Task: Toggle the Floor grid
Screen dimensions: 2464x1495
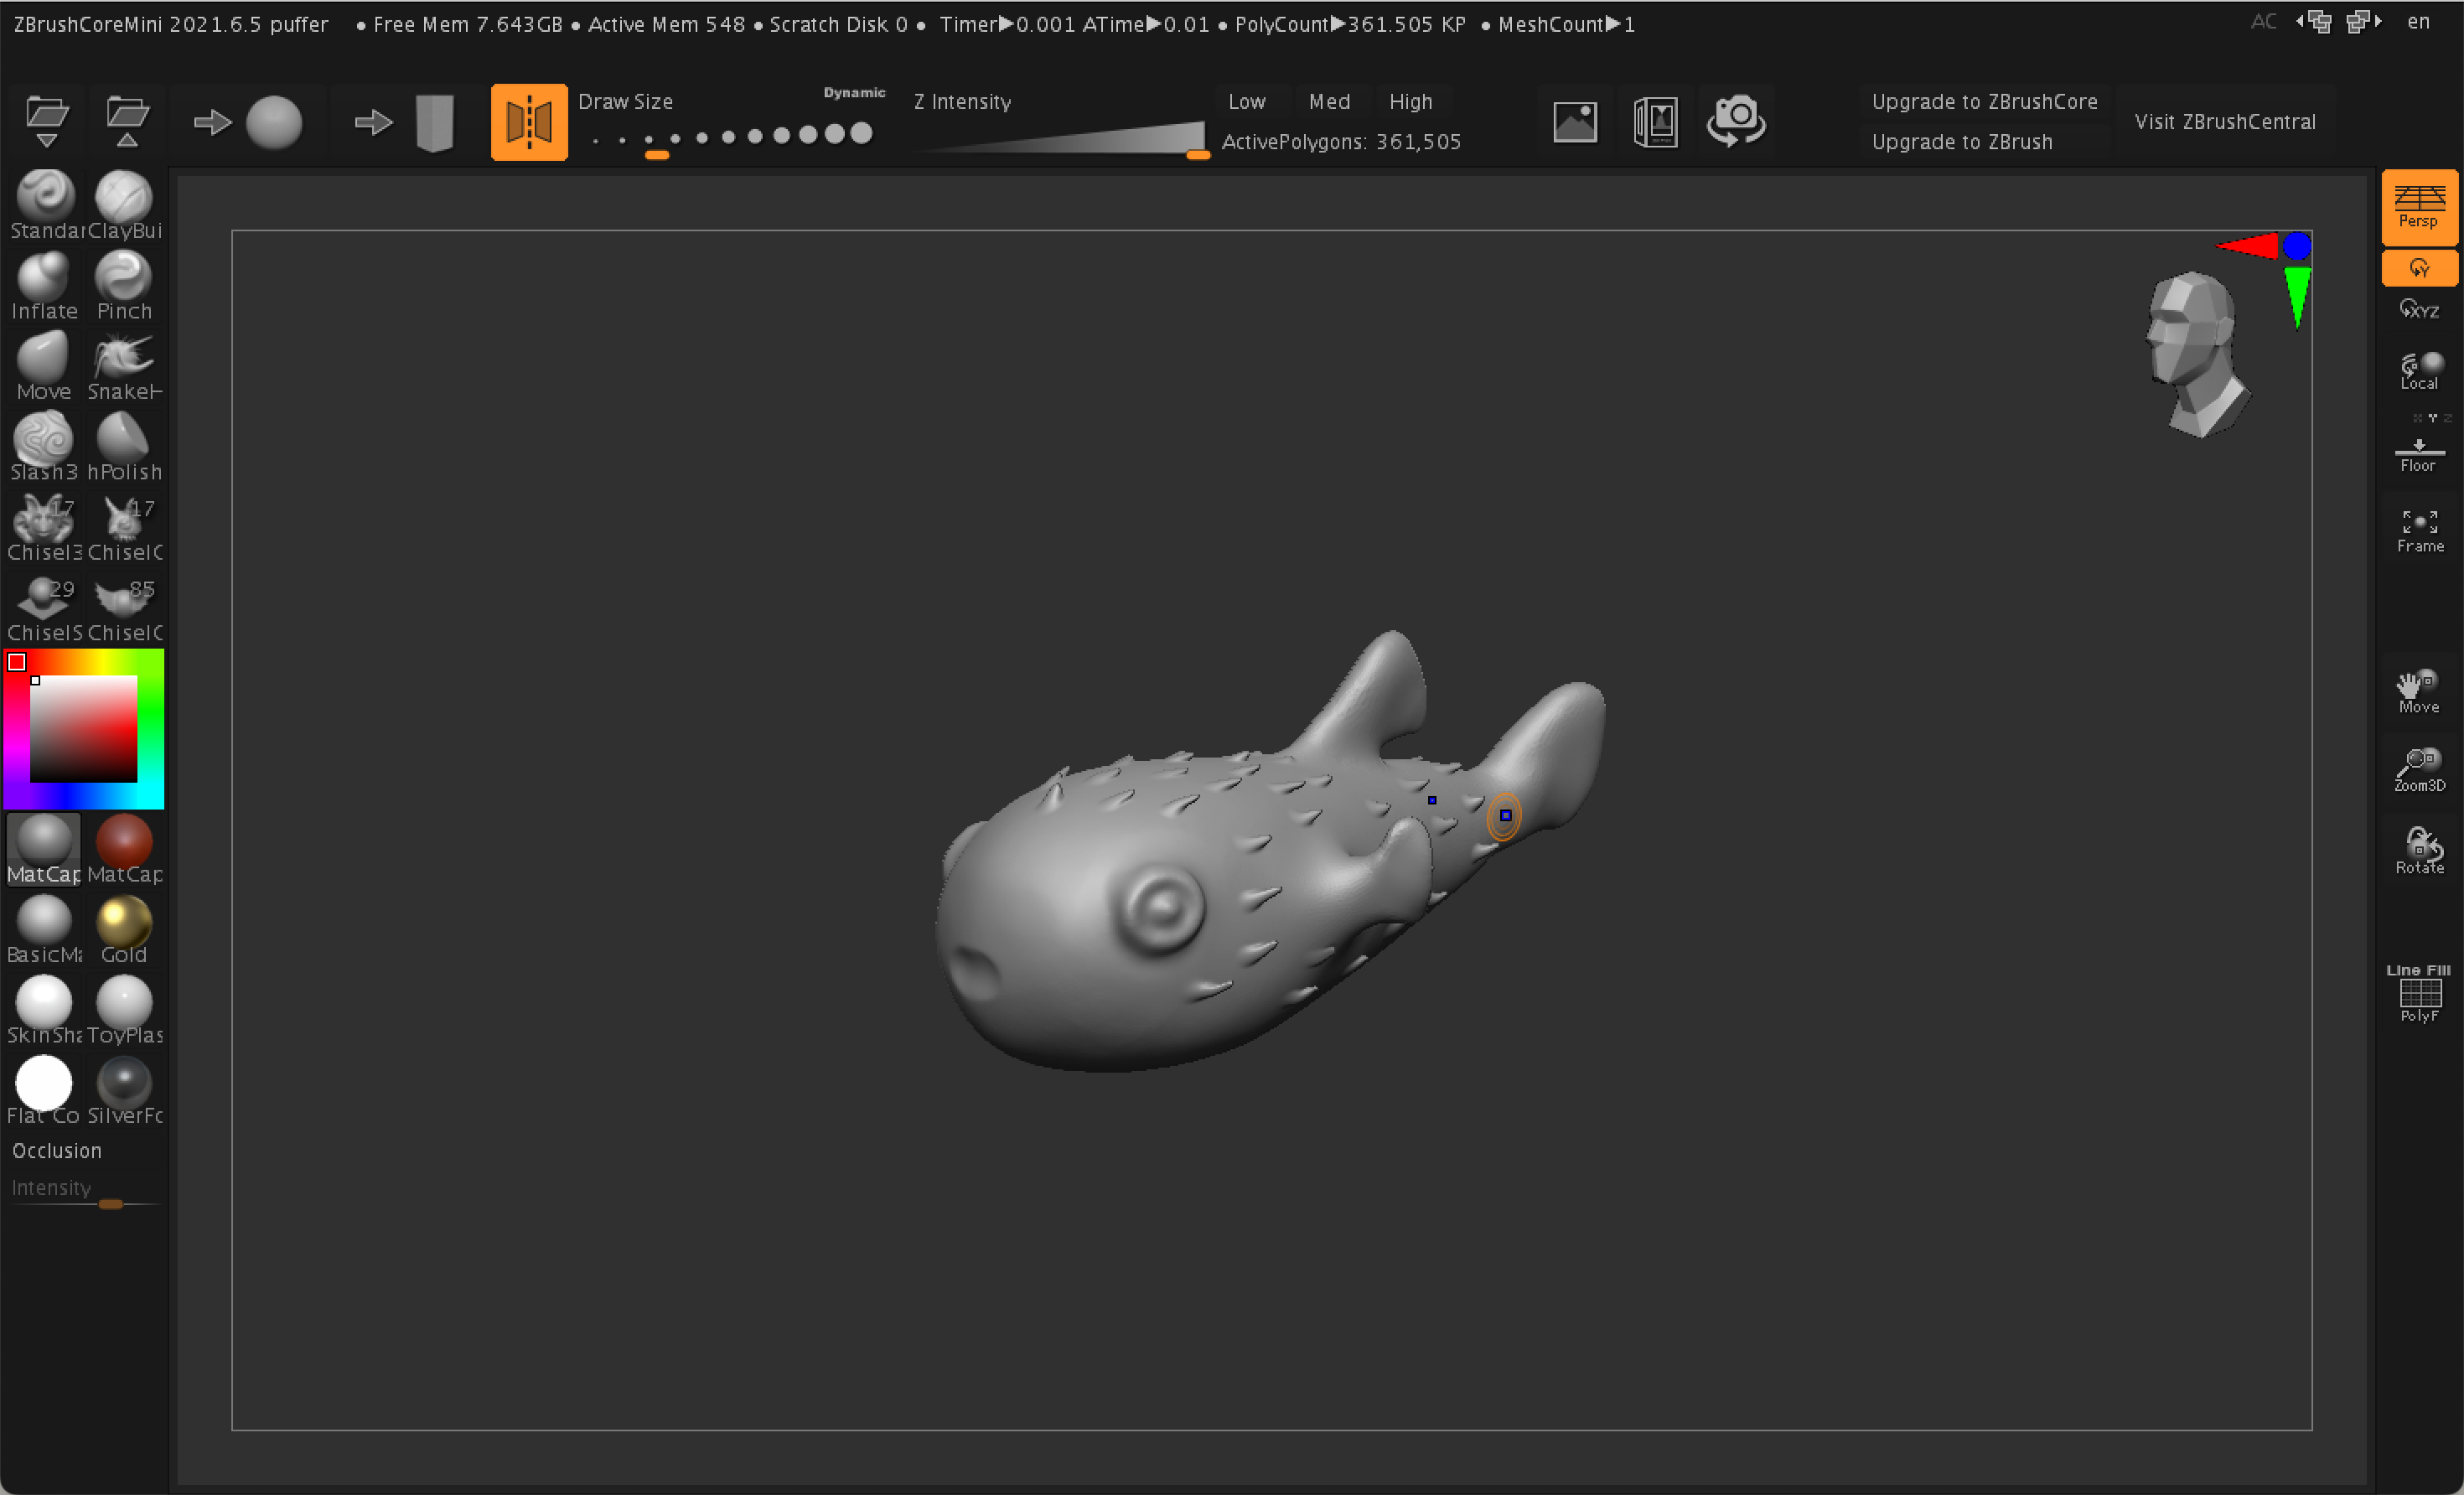Action: click(2419, 455)
